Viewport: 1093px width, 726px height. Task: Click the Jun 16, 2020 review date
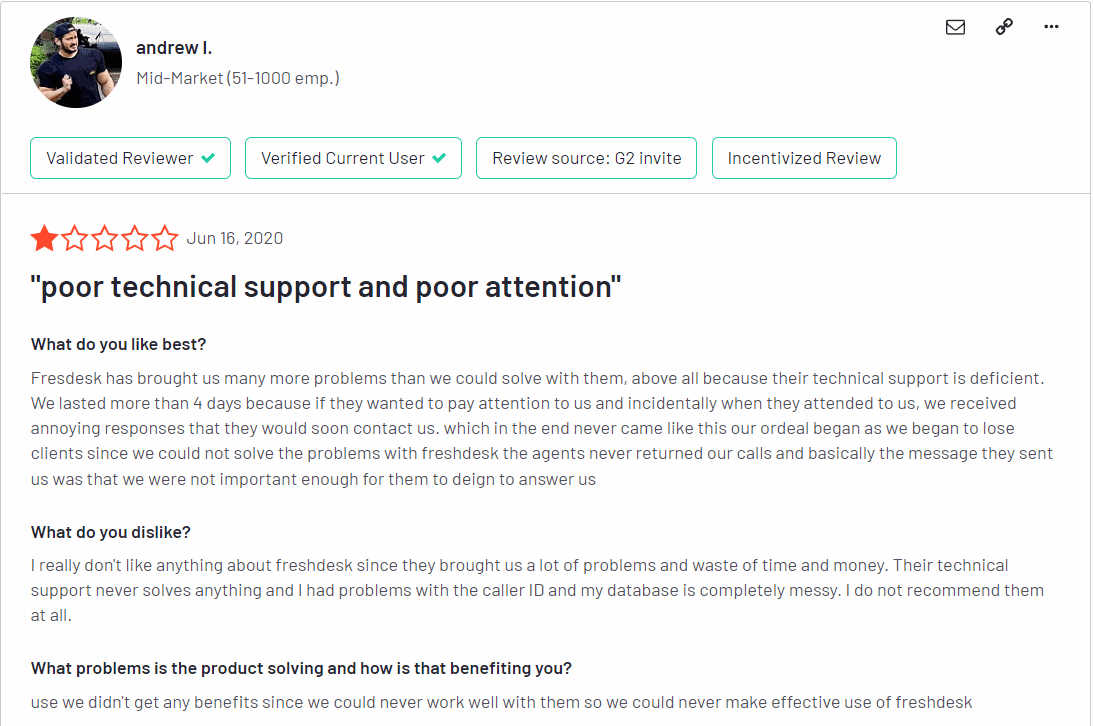tap(235, 238)
